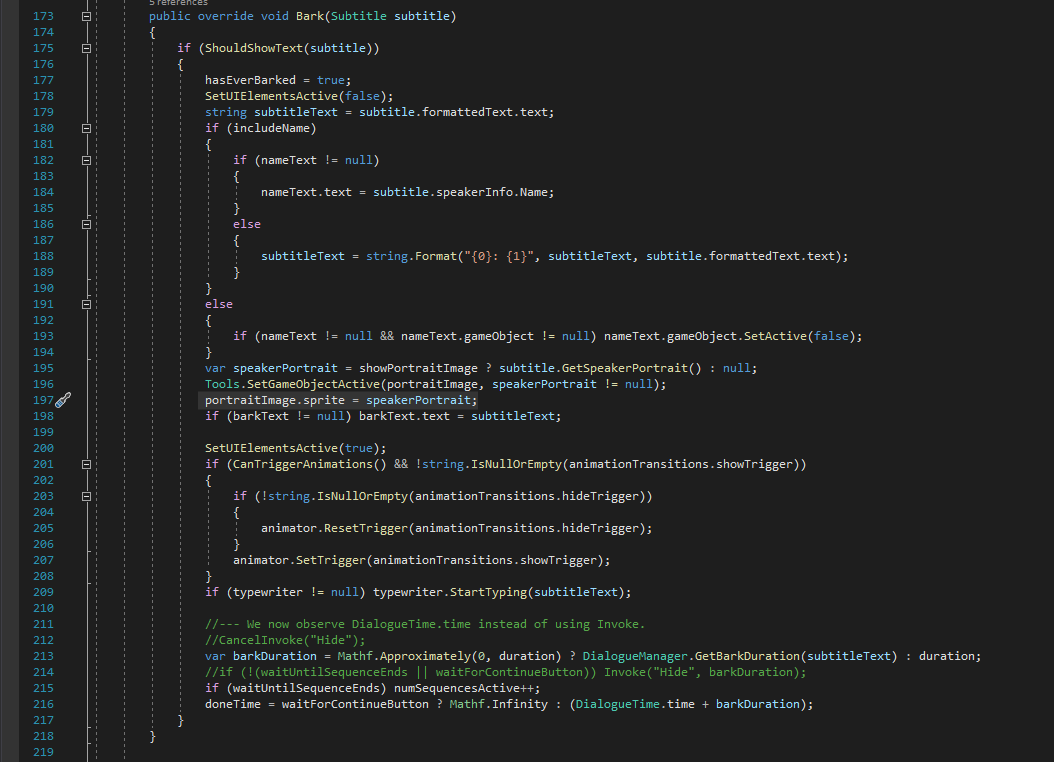Image resolution: width=1054 pixels, height=762 pixels.
Task: Click typewriter.StartTyping on line 209
Action: pyautogui.click(x=450, y=593)
